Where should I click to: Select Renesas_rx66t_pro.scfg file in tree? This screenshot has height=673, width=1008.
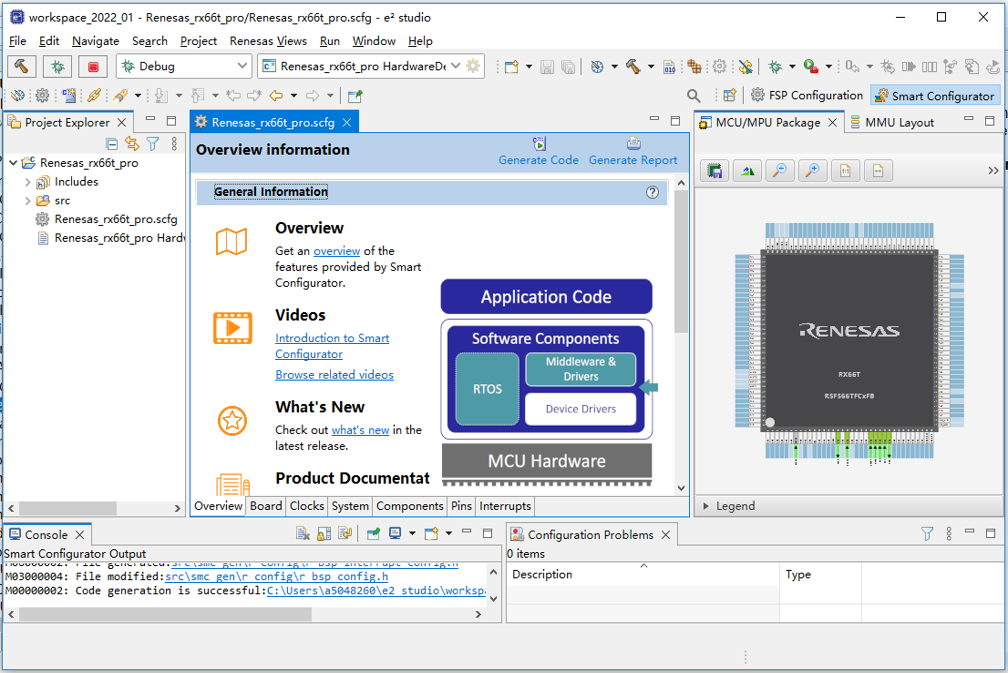116,219
